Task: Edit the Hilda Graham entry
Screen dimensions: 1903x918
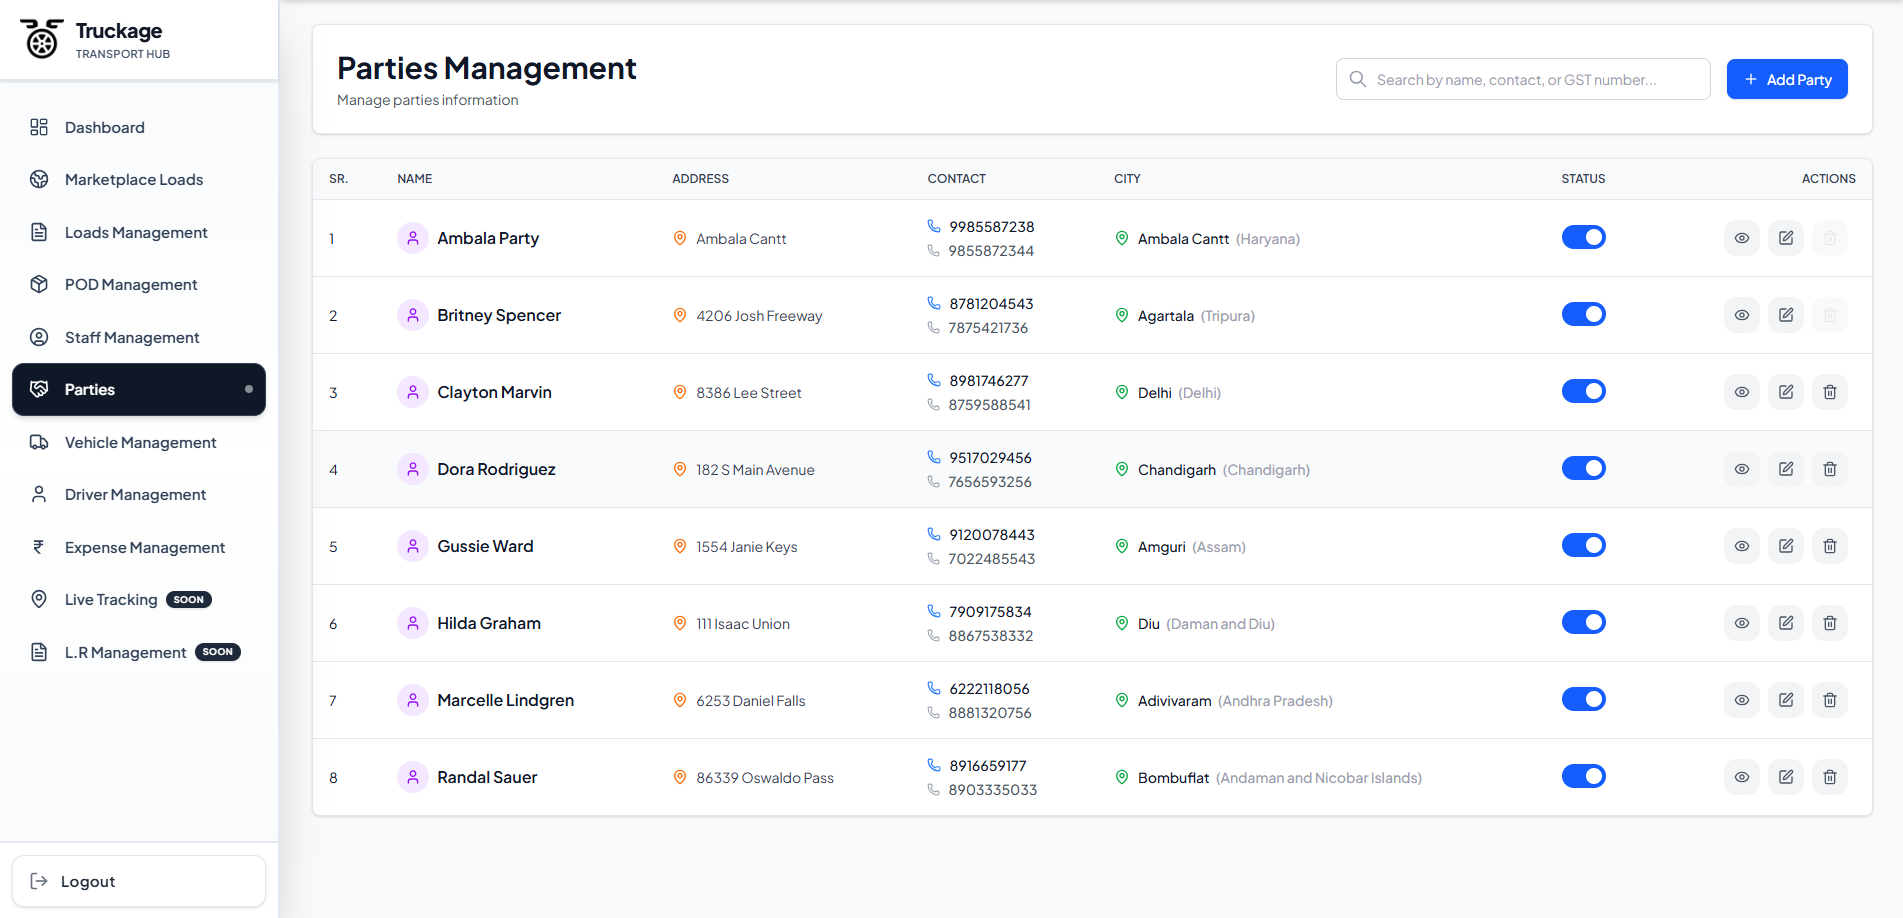Action: pyautogui.click(x=1785, y=623)
